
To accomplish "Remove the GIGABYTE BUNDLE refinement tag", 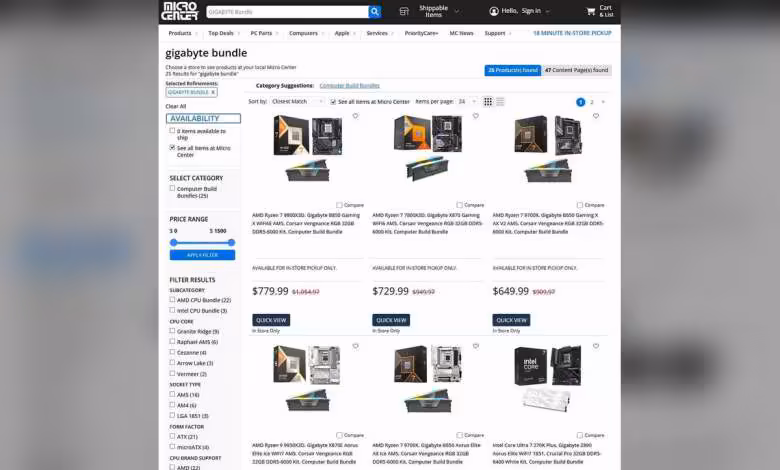I will click(x=213, y=92).
